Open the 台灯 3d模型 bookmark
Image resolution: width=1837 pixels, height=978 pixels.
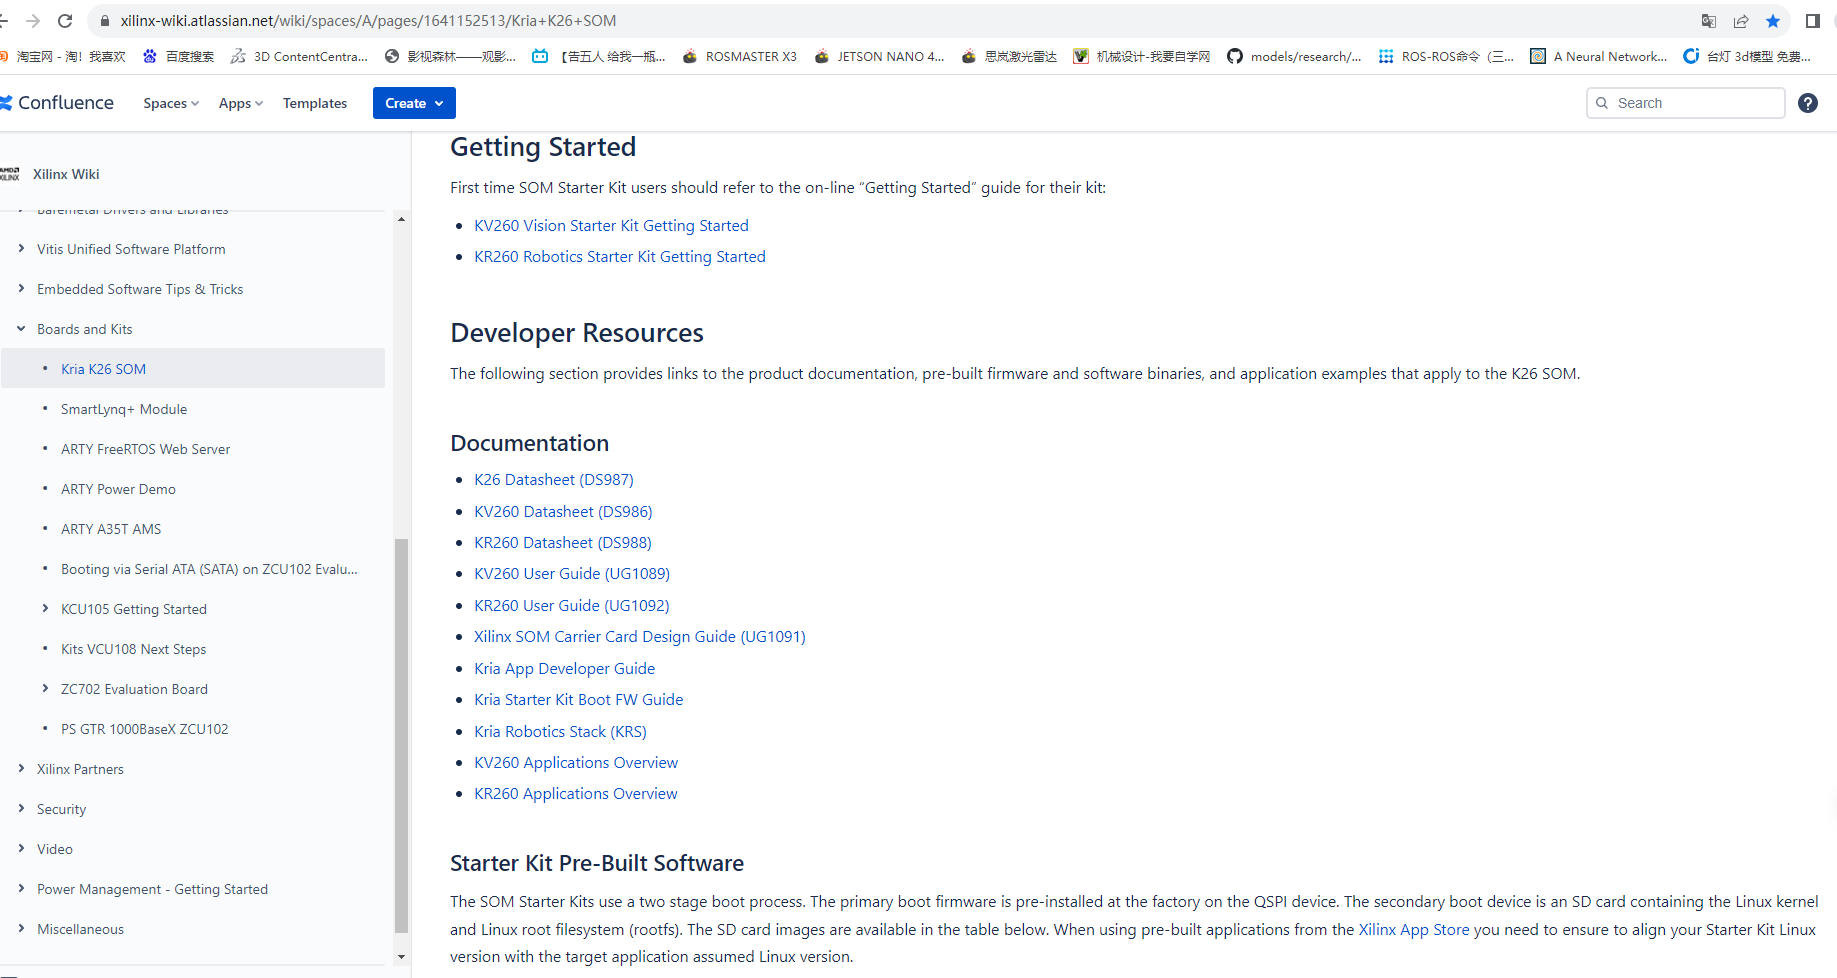tap(1747, 57)
